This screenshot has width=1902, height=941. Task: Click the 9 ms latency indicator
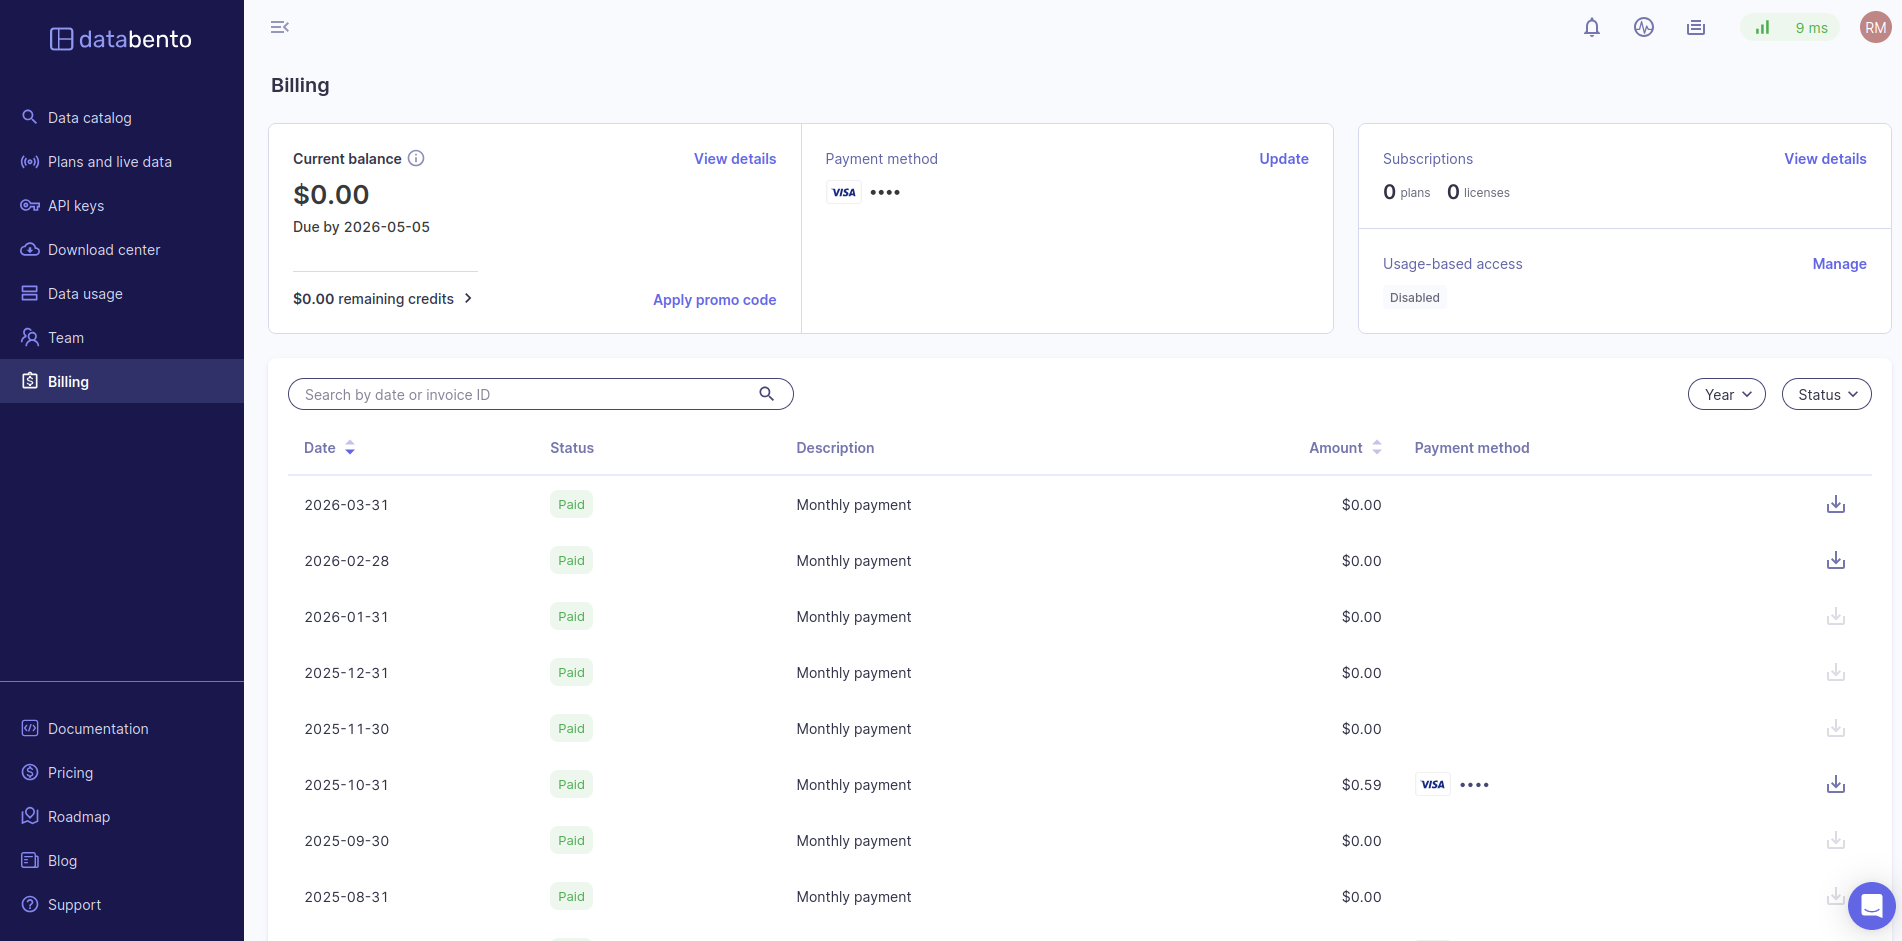tap(1790, 28)
